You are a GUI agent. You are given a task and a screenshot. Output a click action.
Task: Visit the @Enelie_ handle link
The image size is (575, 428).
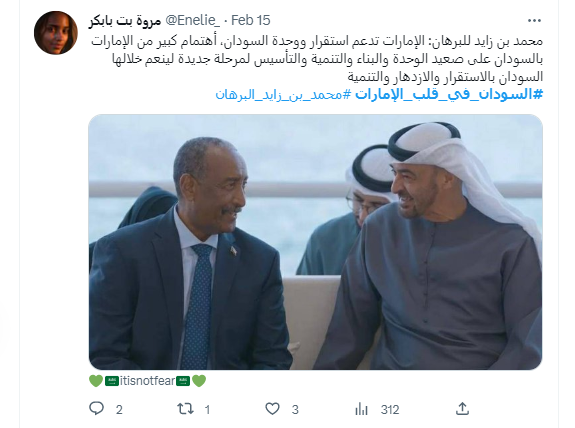coord(193,20)
